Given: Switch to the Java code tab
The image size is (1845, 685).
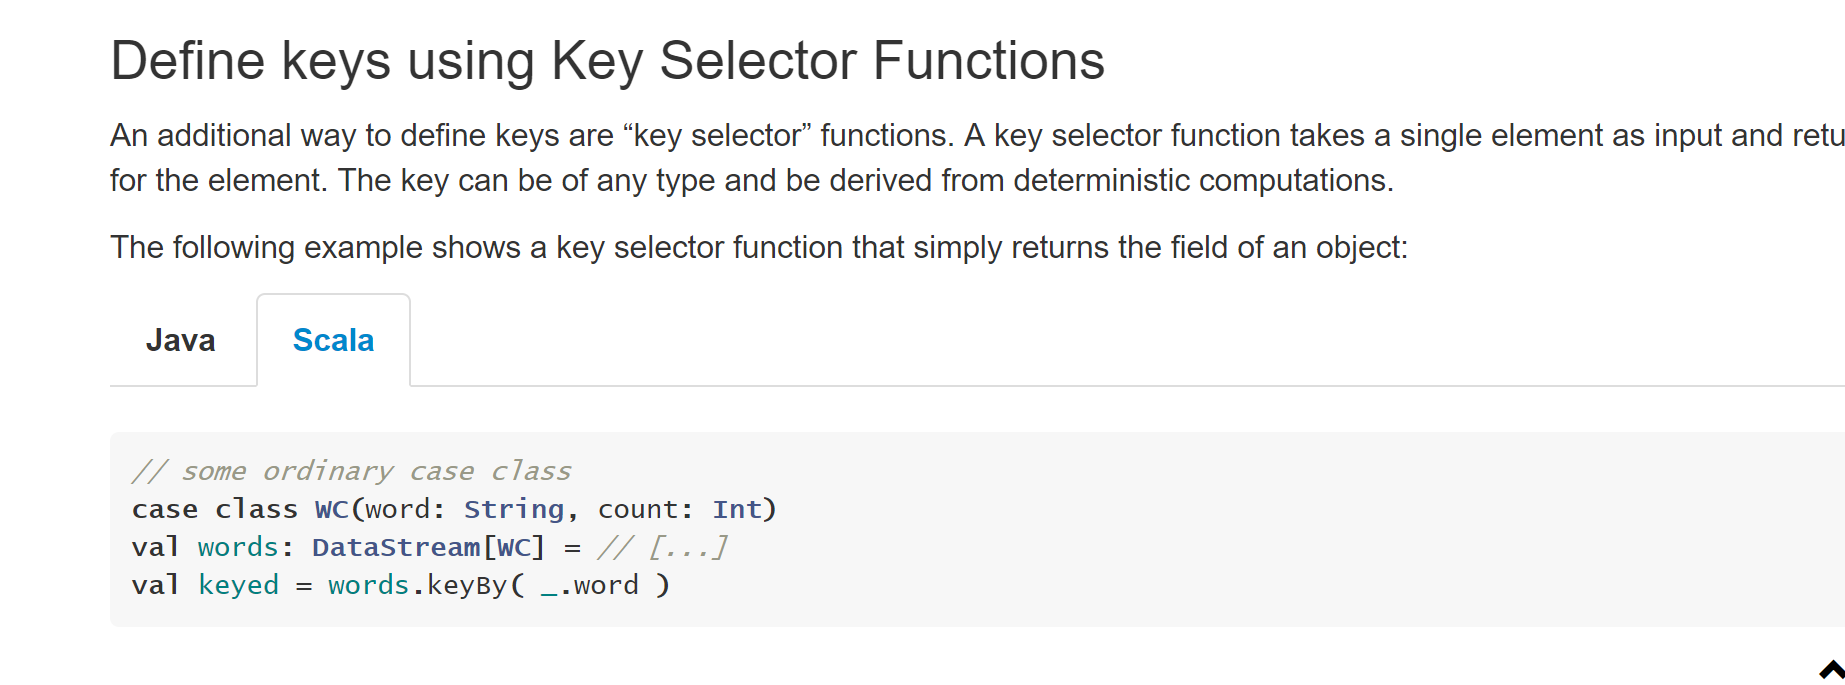Looking at the screenshot, I should [181, 340].
